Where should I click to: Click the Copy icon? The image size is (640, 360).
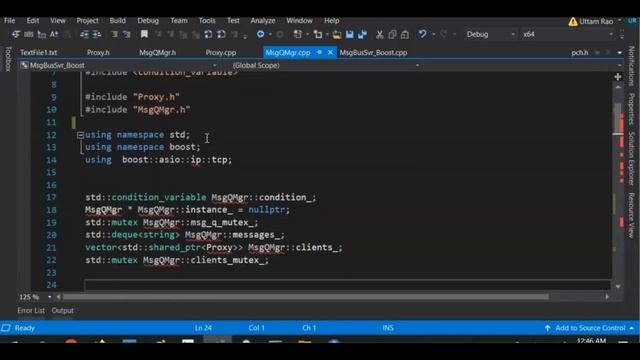tap(392, 35)
